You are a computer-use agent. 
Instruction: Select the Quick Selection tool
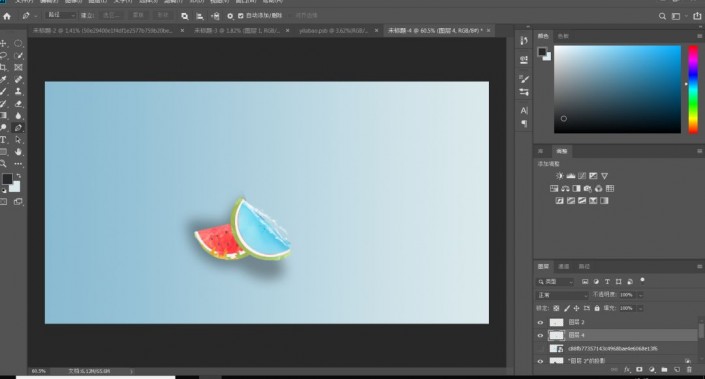(x=18, y=55)
